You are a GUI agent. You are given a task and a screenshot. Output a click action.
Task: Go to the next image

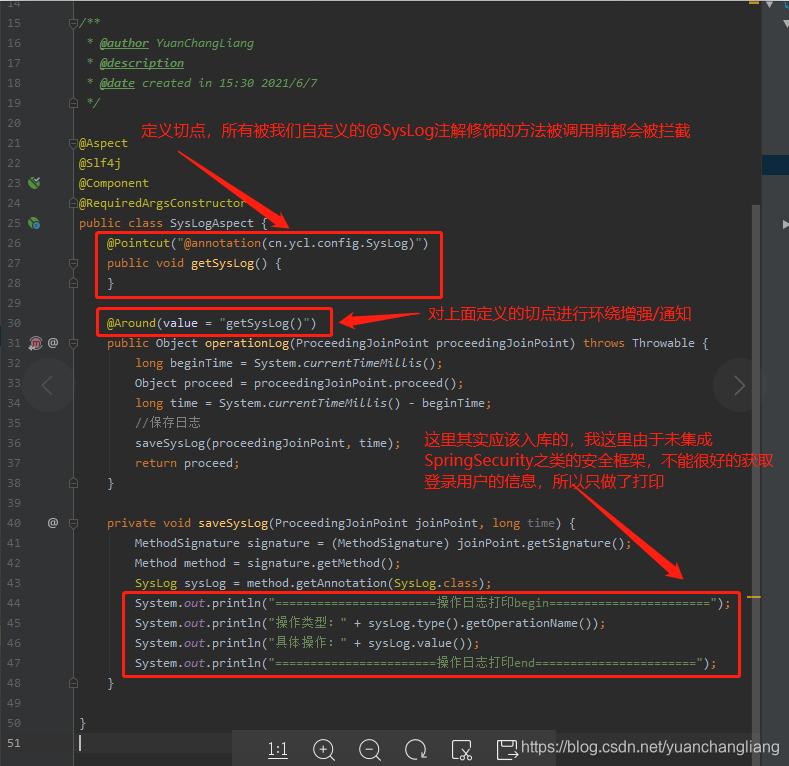point(739,386)
